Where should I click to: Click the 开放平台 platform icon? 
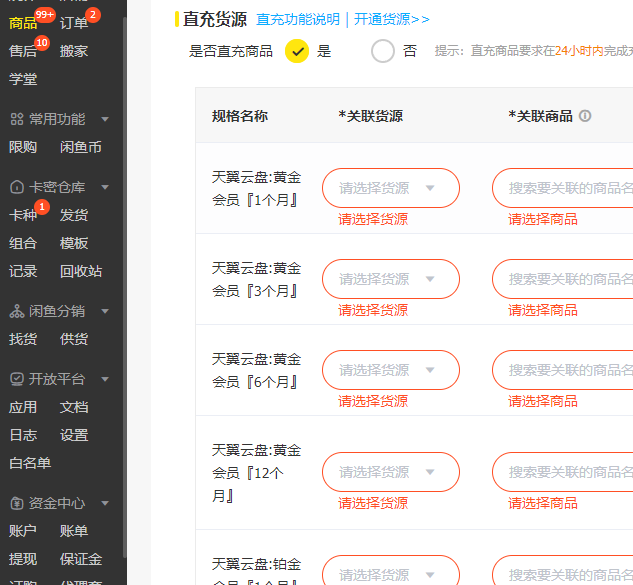point(17,379)
